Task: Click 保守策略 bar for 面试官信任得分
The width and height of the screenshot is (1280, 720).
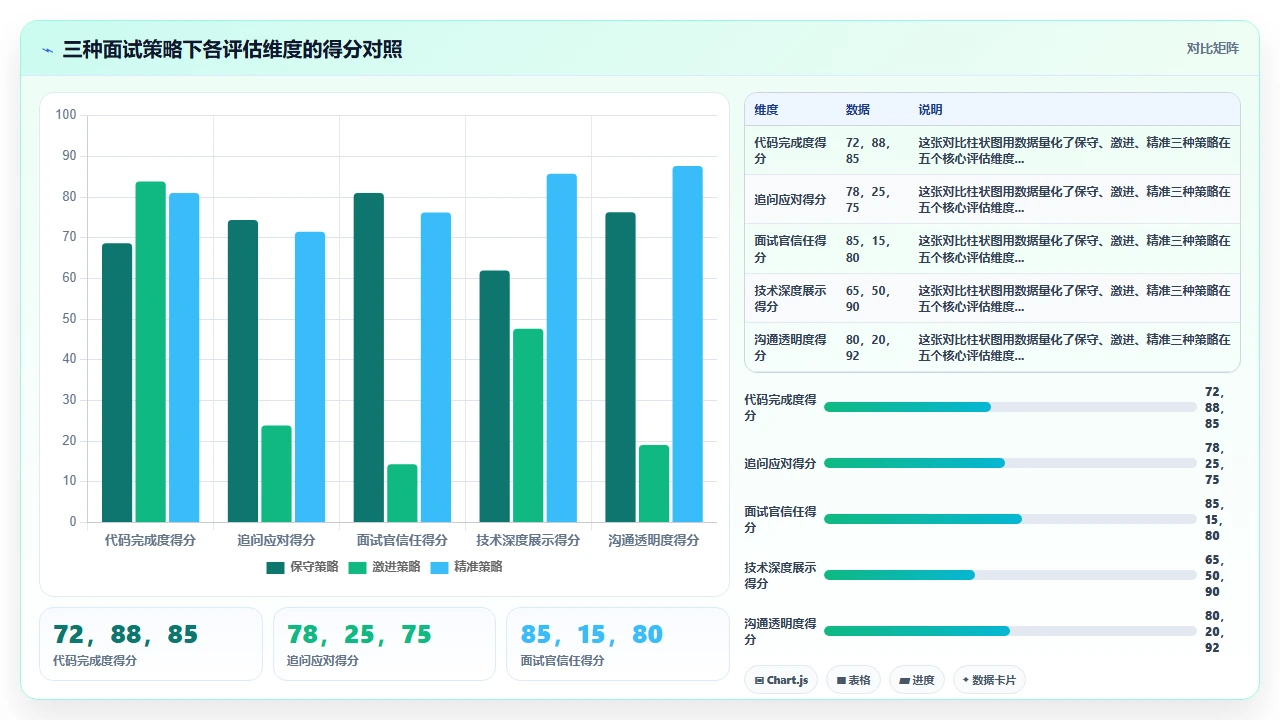Action: click(x=369, y=358)
